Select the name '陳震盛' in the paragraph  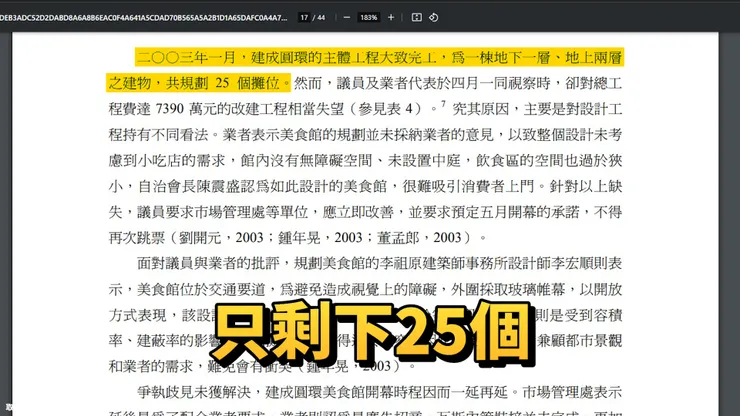pyautogui.click(x=218, y=187)
